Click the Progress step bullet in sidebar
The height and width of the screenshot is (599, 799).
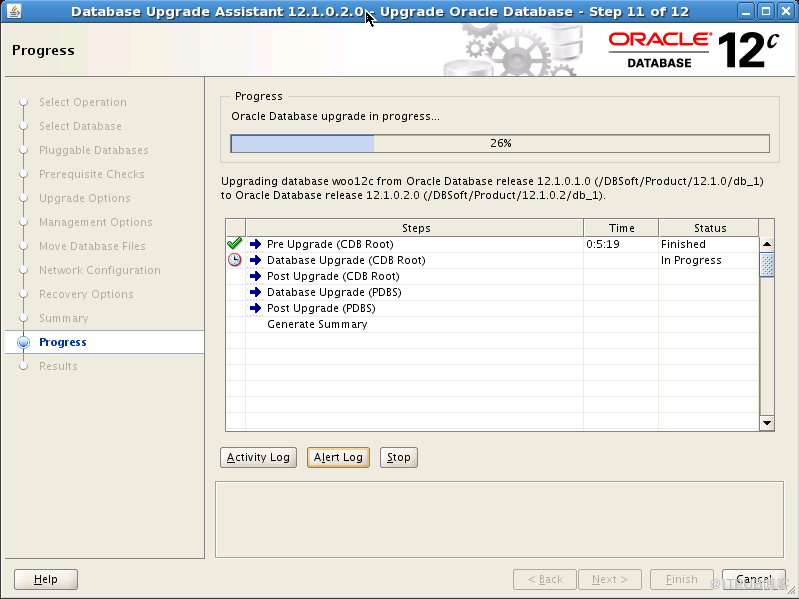23,342
